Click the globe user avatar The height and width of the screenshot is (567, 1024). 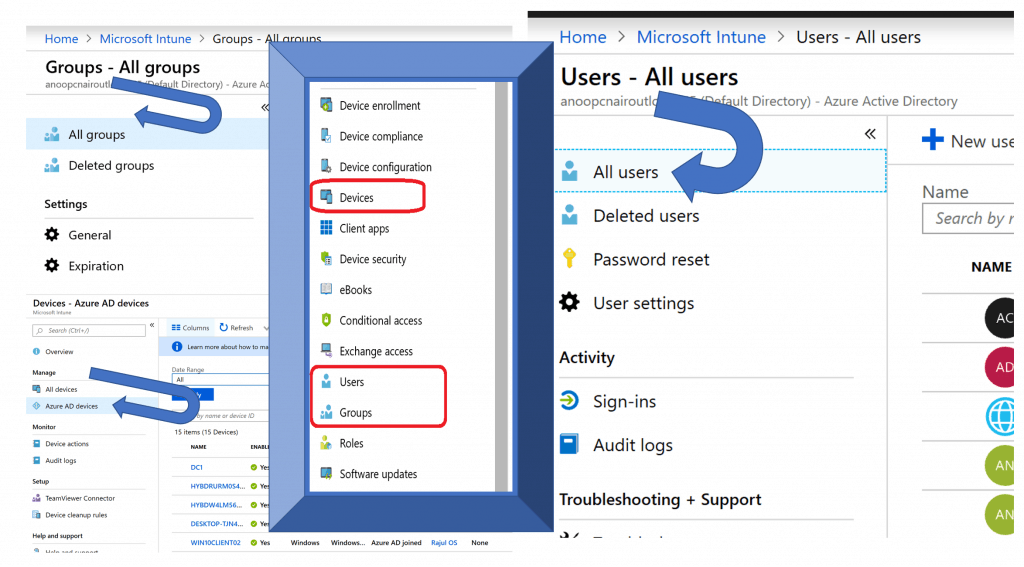[x=1000, y=416]
